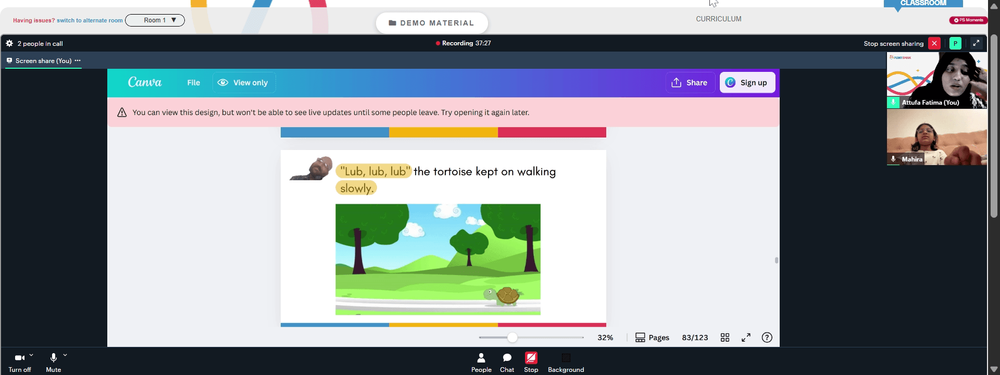The height and width of the screenshot is (375, 1000).
Task: Click the green P participant badge
Action: pos(955,43)
